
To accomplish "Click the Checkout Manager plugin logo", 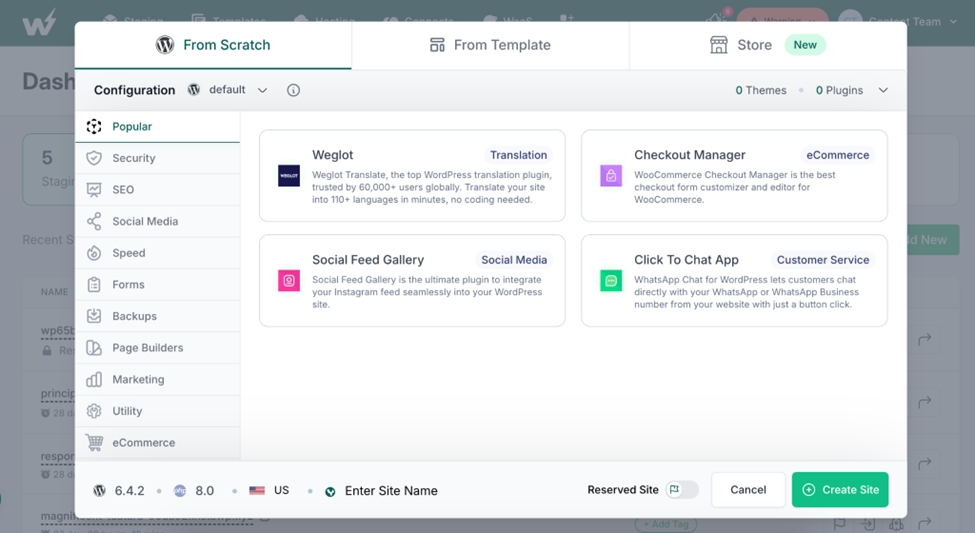I will pyautogui.click(x=611, y=176).
